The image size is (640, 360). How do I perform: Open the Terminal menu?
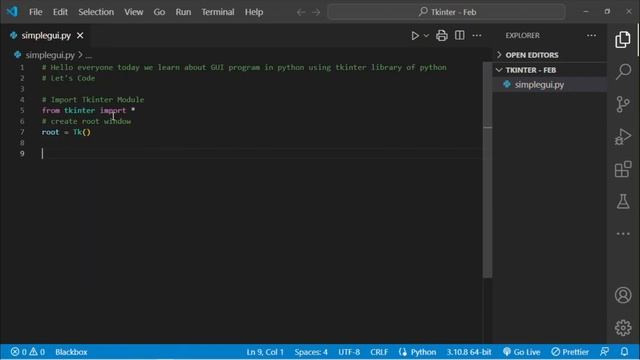click(x=218, y=12)
